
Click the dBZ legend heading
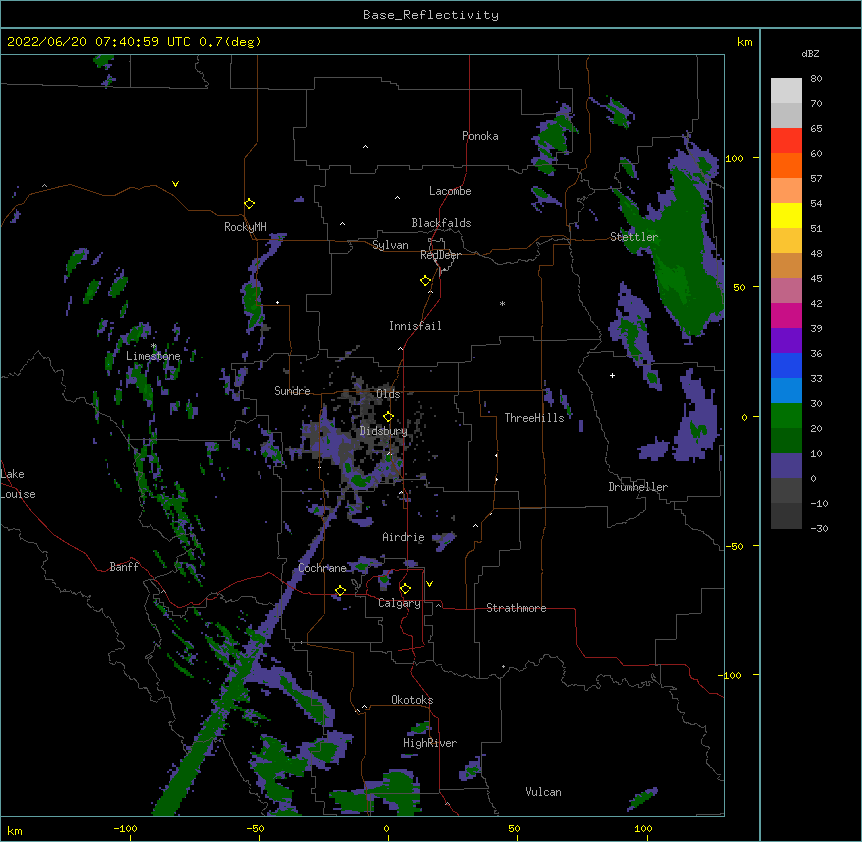click(810, 53)
